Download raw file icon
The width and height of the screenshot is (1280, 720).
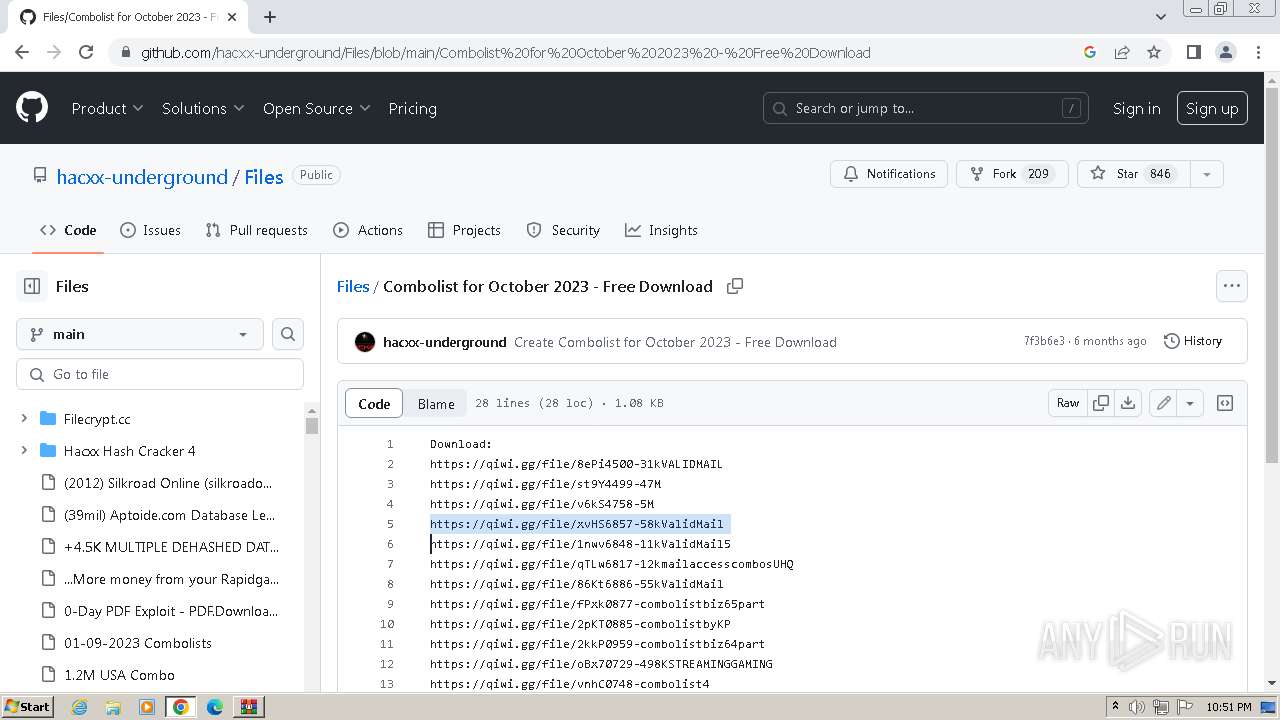coord(1128,403)
